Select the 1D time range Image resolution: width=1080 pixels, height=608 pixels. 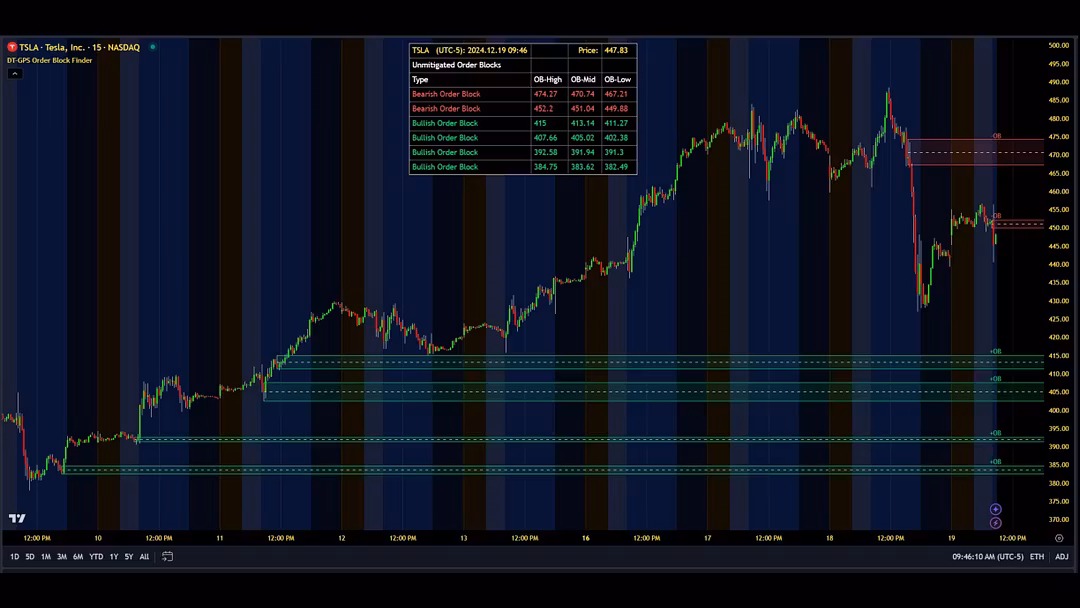15,556
